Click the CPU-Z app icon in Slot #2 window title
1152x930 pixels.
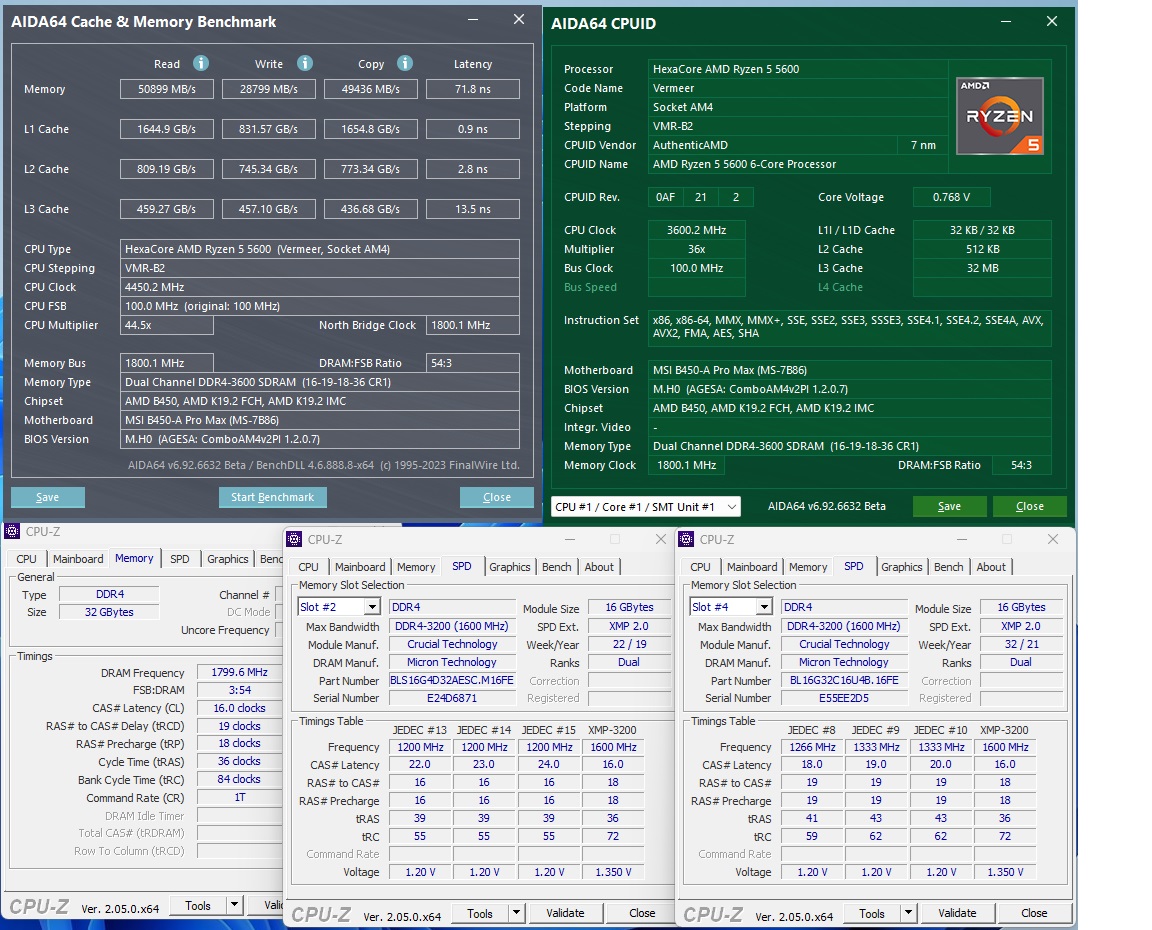[x=295, y=539]
